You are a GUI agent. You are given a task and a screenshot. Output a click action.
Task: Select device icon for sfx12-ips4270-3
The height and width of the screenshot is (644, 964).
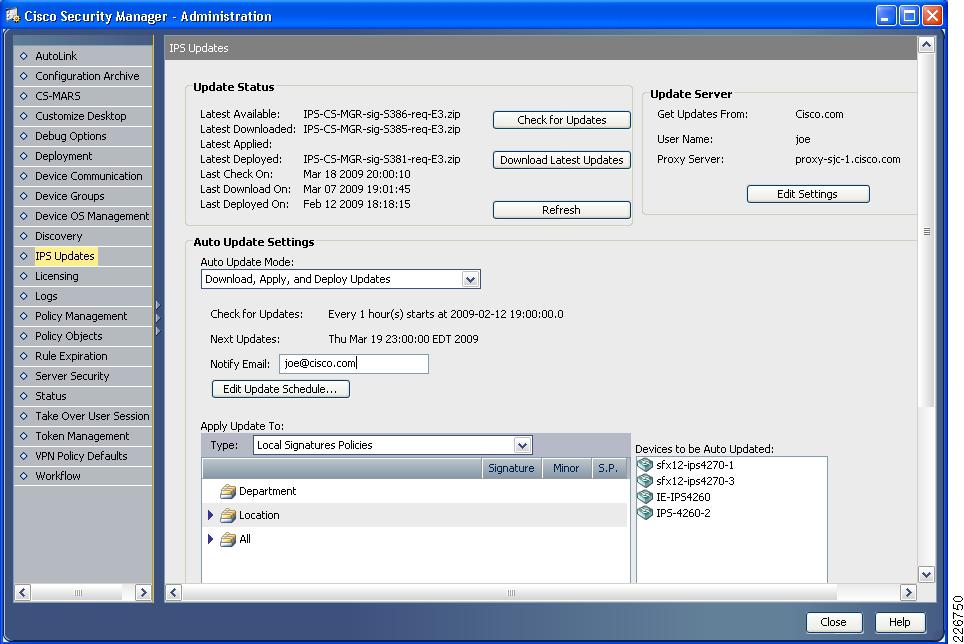[645, 481]
